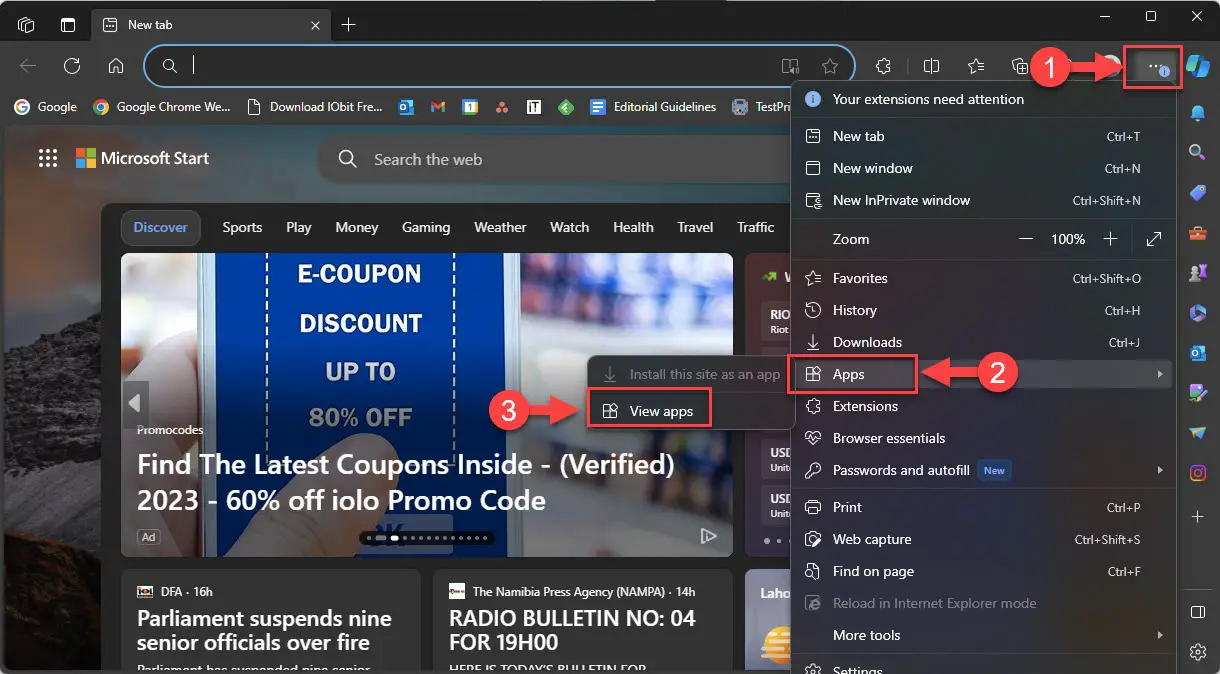1220x674 pixels.
Task: Enter full screen from Zoom row
Action: 1154,239
